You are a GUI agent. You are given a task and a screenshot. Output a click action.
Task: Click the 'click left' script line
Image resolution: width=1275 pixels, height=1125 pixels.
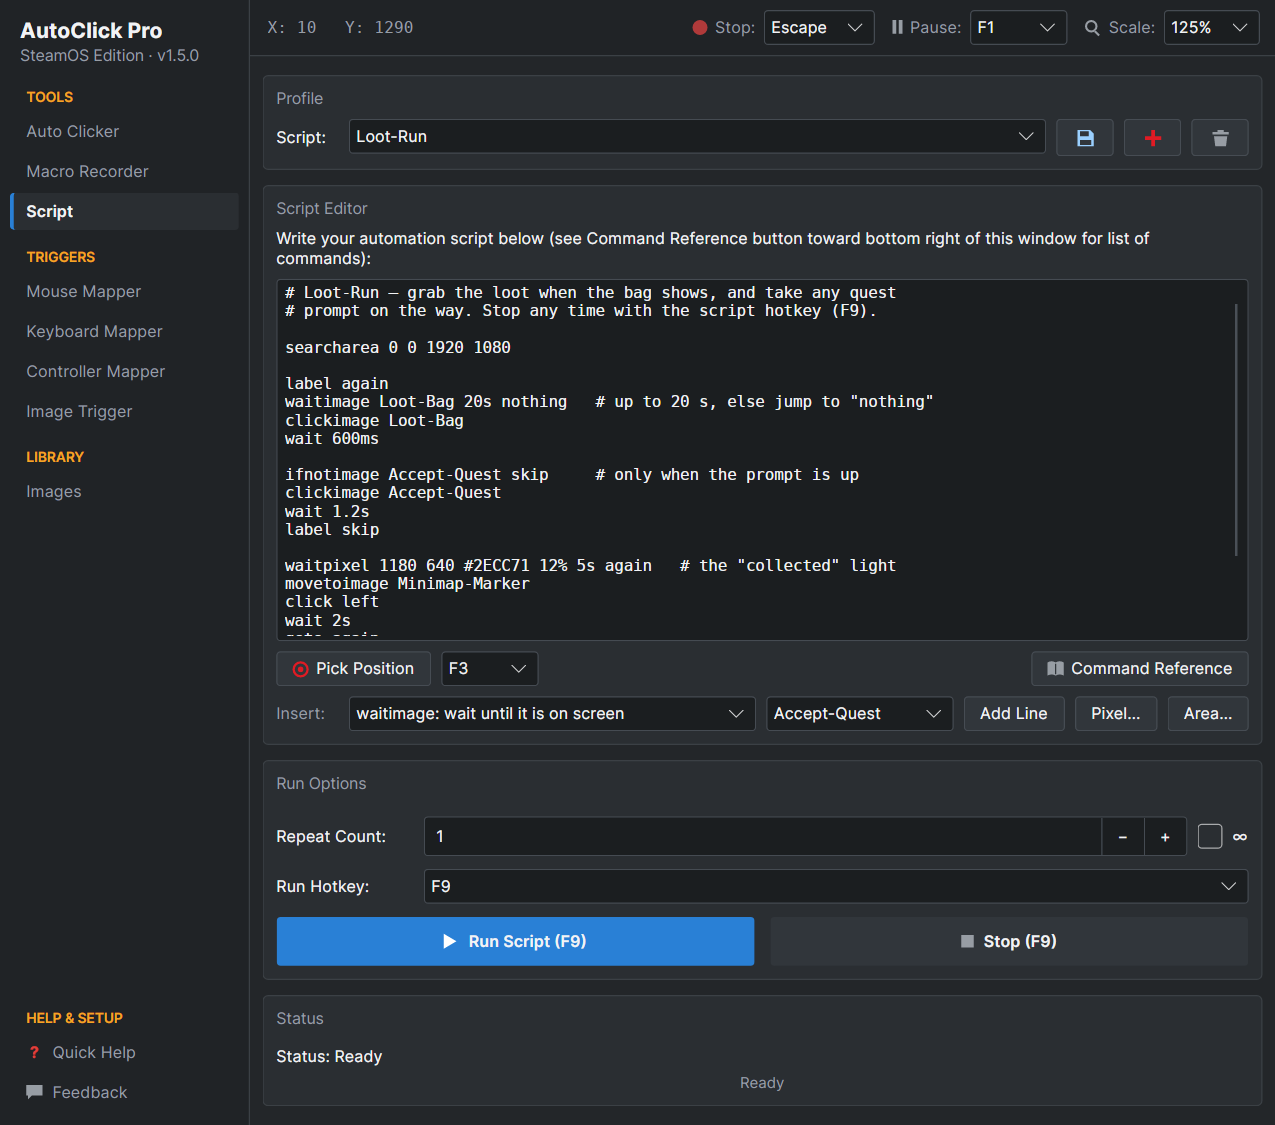pos(332,601)
